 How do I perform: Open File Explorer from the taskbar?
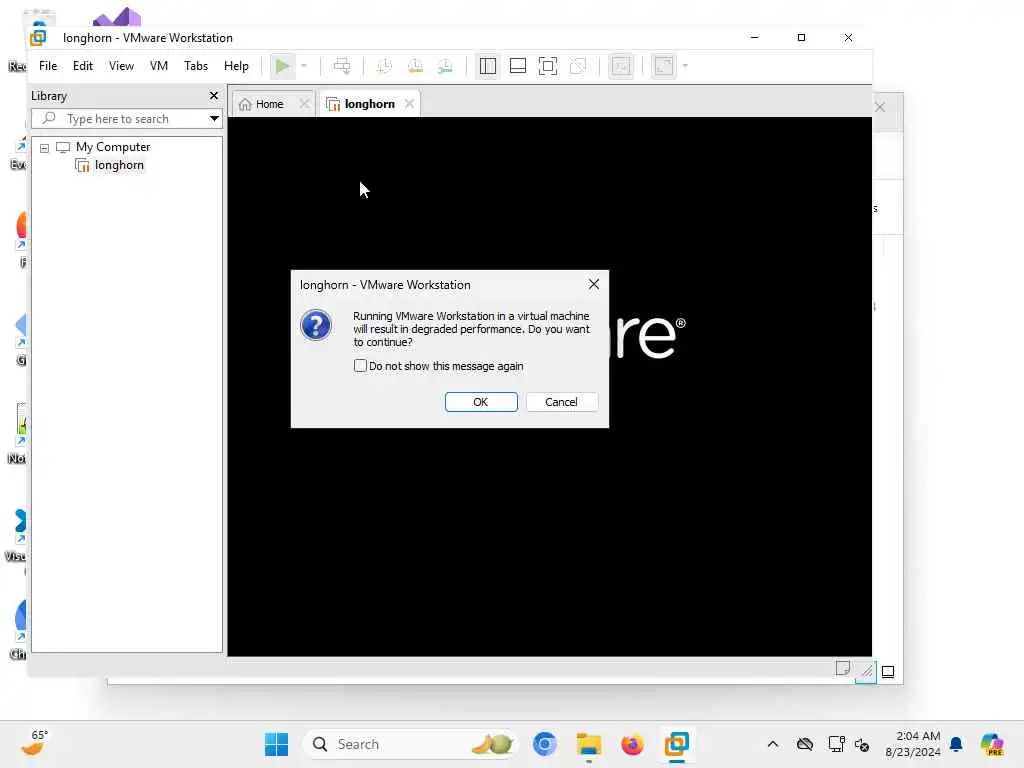[588, 744]
